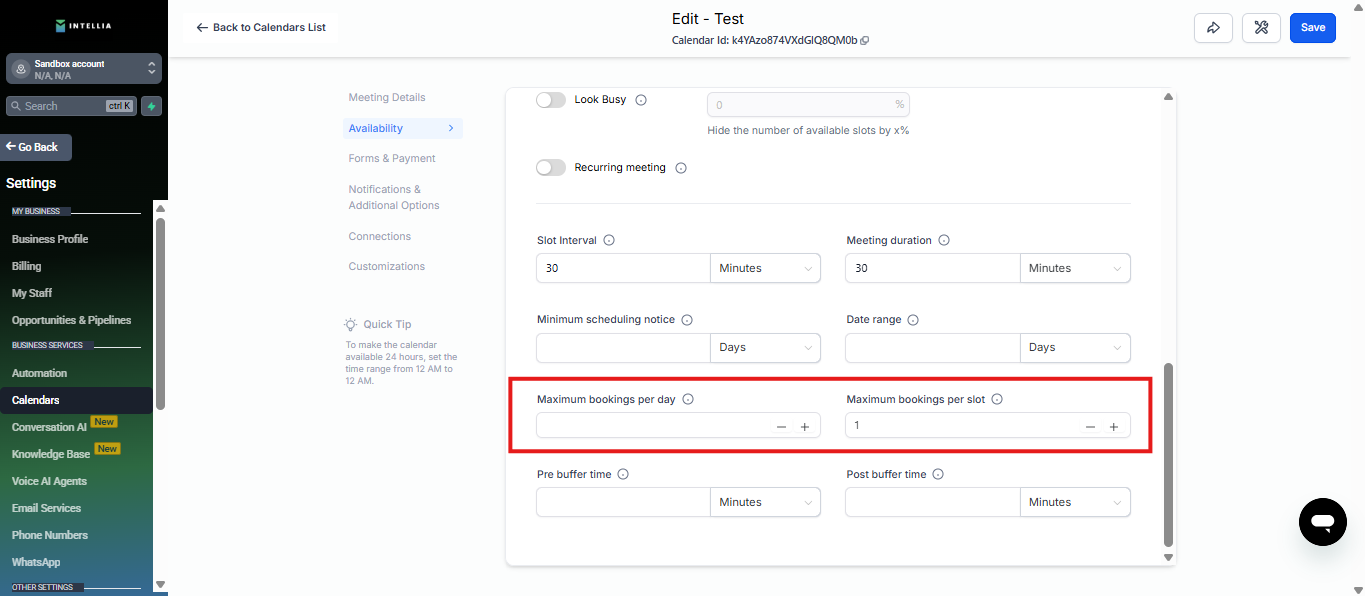Enable the Look Busy toggle

pyautogui.click(x=551, y=100)
